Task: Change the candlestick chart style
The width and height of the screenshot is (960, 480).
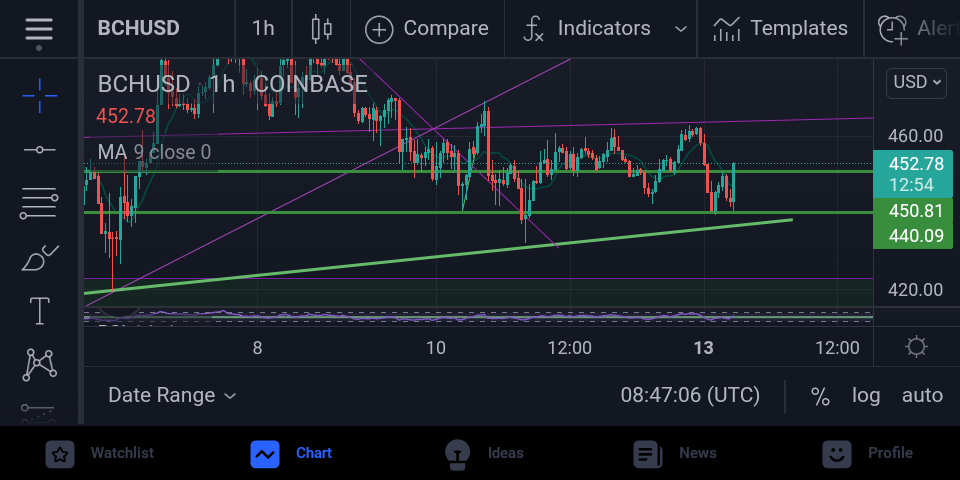Action: (x=321, y=29)
